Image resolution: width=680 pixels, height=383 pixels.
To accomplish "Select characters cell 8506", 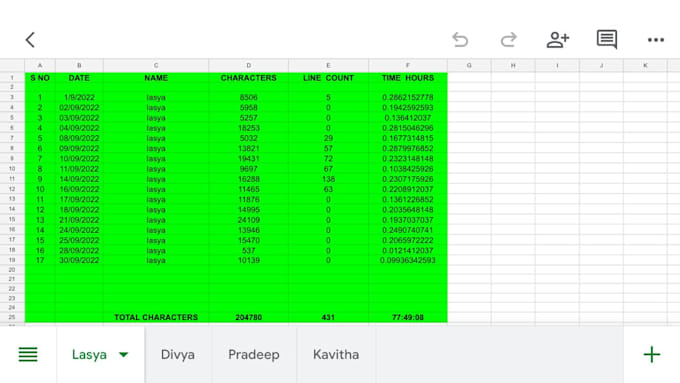I will tap(248, 98).
